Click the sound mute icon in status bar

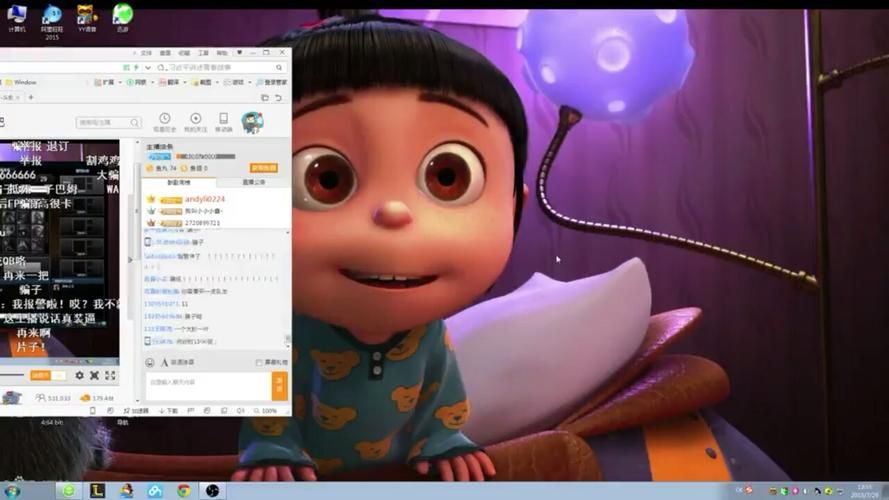coord(241,410)
